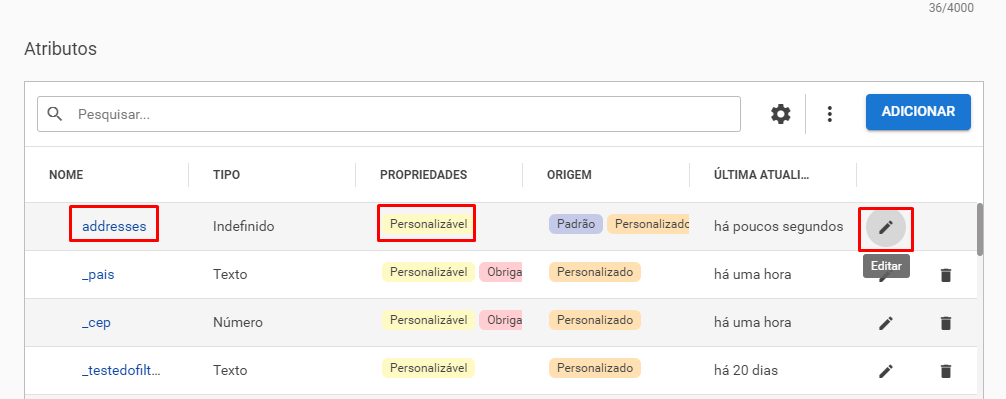This screenshot has height=399, width=1006.
Task: Edit the _testedofilt... attribute row
Action: pyautogui.click(x=885, y=371)
